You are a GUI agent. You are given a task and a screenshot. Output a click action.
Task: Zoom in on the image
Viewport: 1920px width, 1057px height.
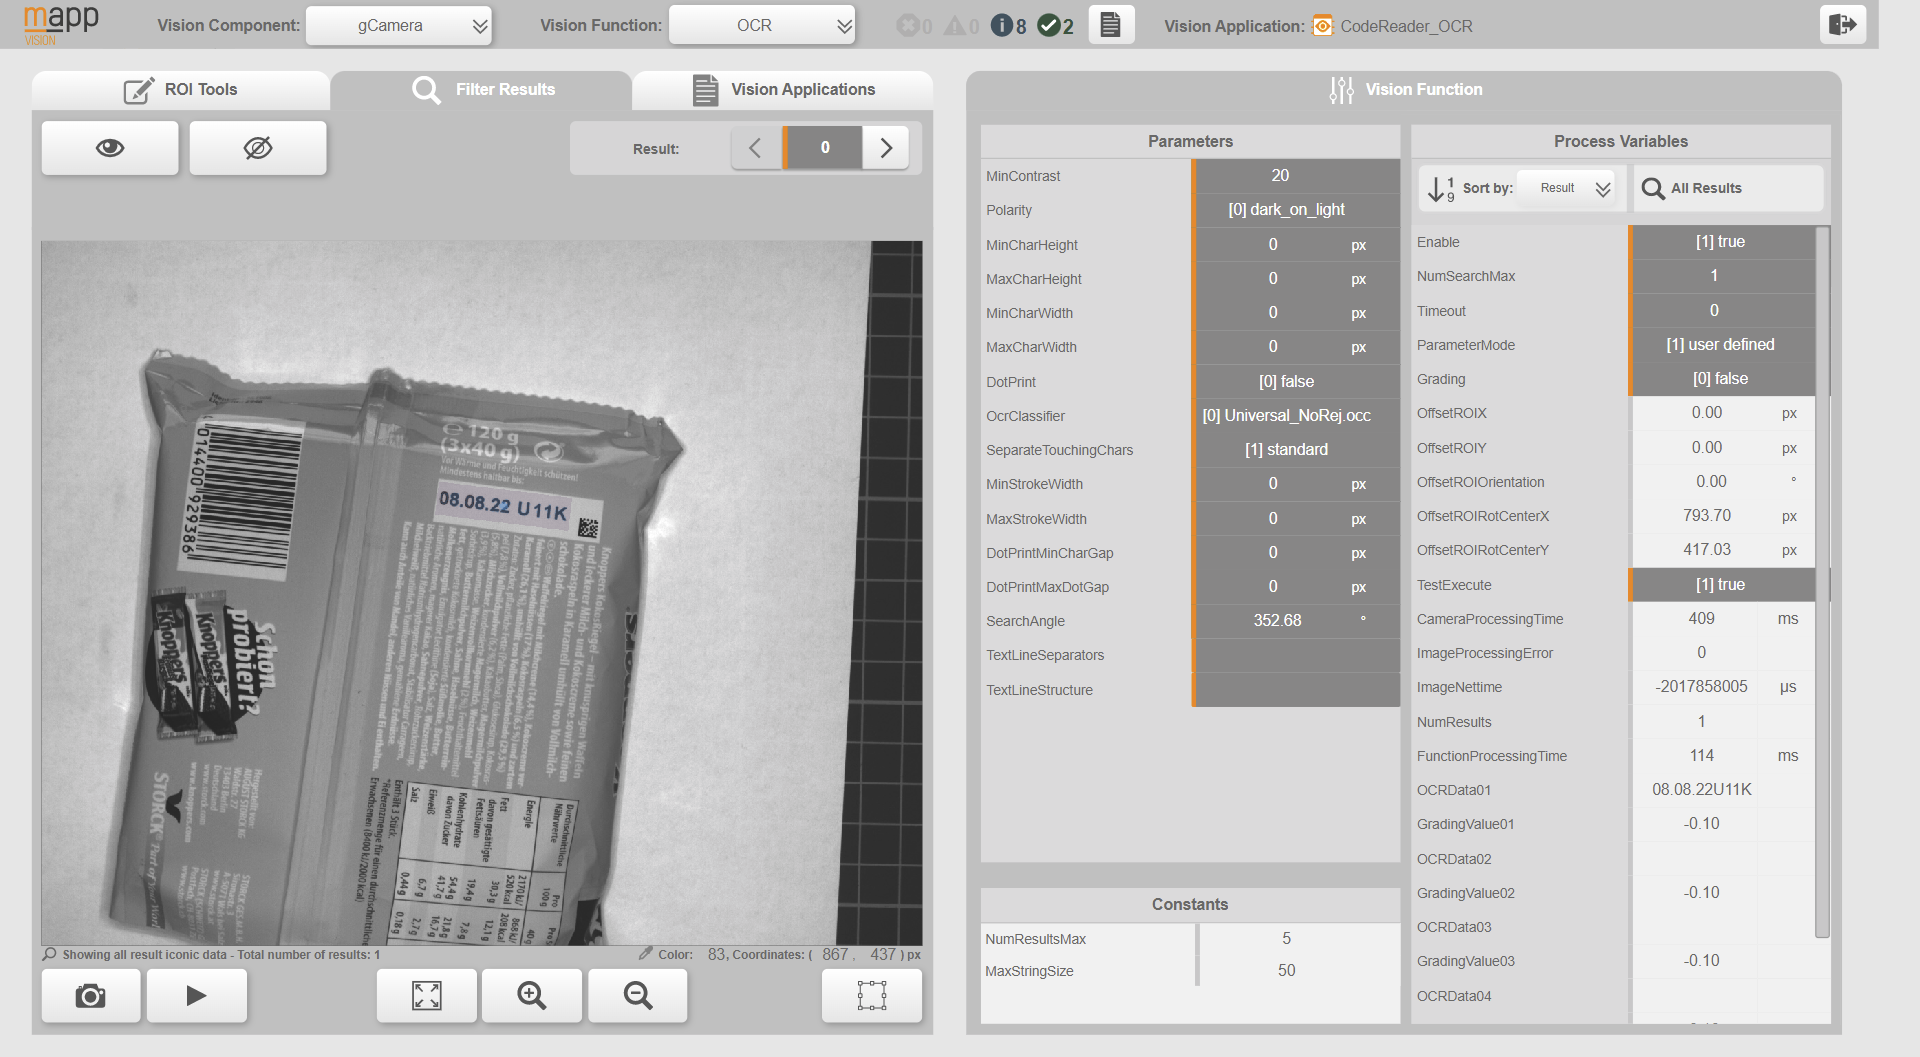(x=532, y=996)
